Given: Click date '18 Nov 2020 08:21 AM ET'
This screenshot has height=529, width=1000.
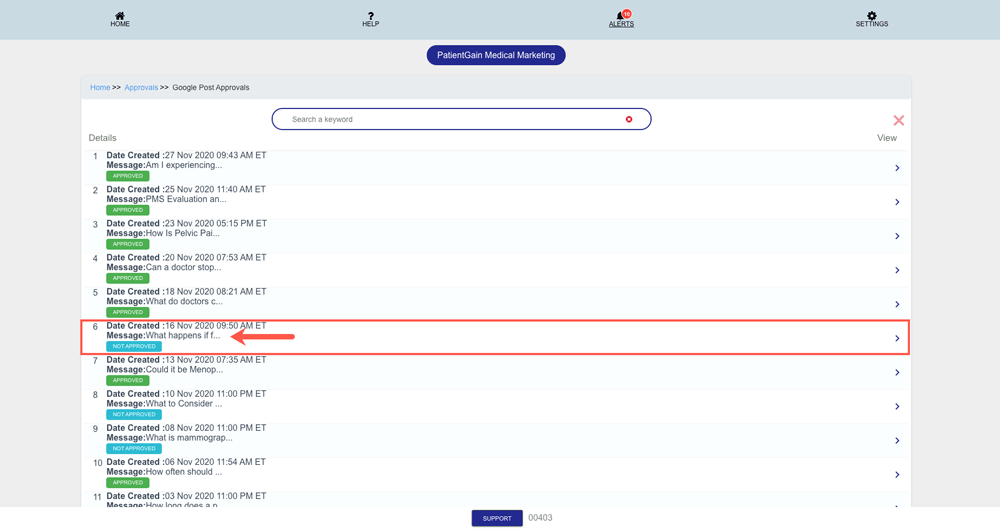Looking at the screenshot, I should [216, 292].
